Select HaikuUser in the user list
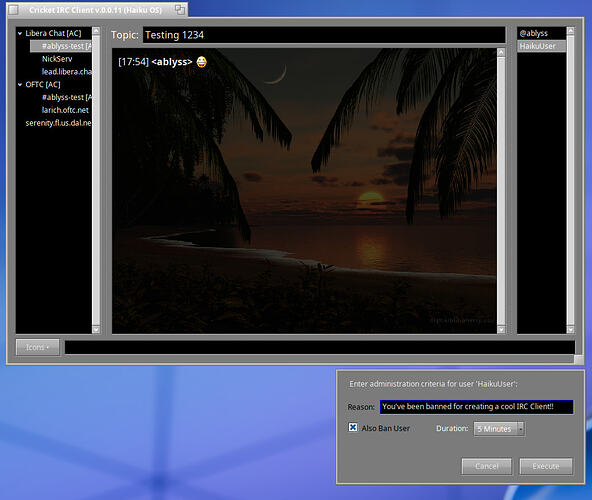The height and width of the screenshot is (500, 592). [541, 46]
